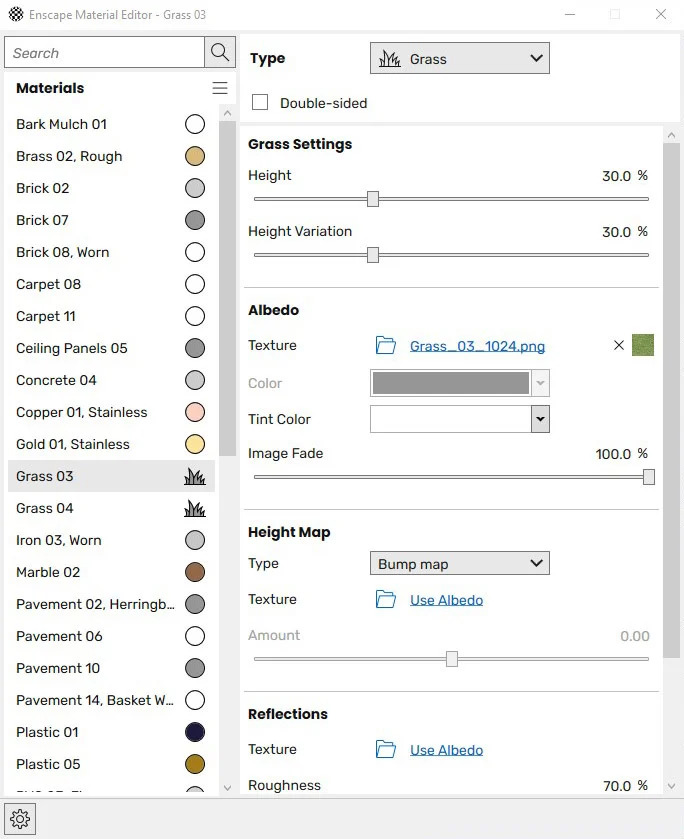This screenshot has height=839, width=684.
Task: Click the grass icon beside Grass 04
Action: [x=196, y=508]
